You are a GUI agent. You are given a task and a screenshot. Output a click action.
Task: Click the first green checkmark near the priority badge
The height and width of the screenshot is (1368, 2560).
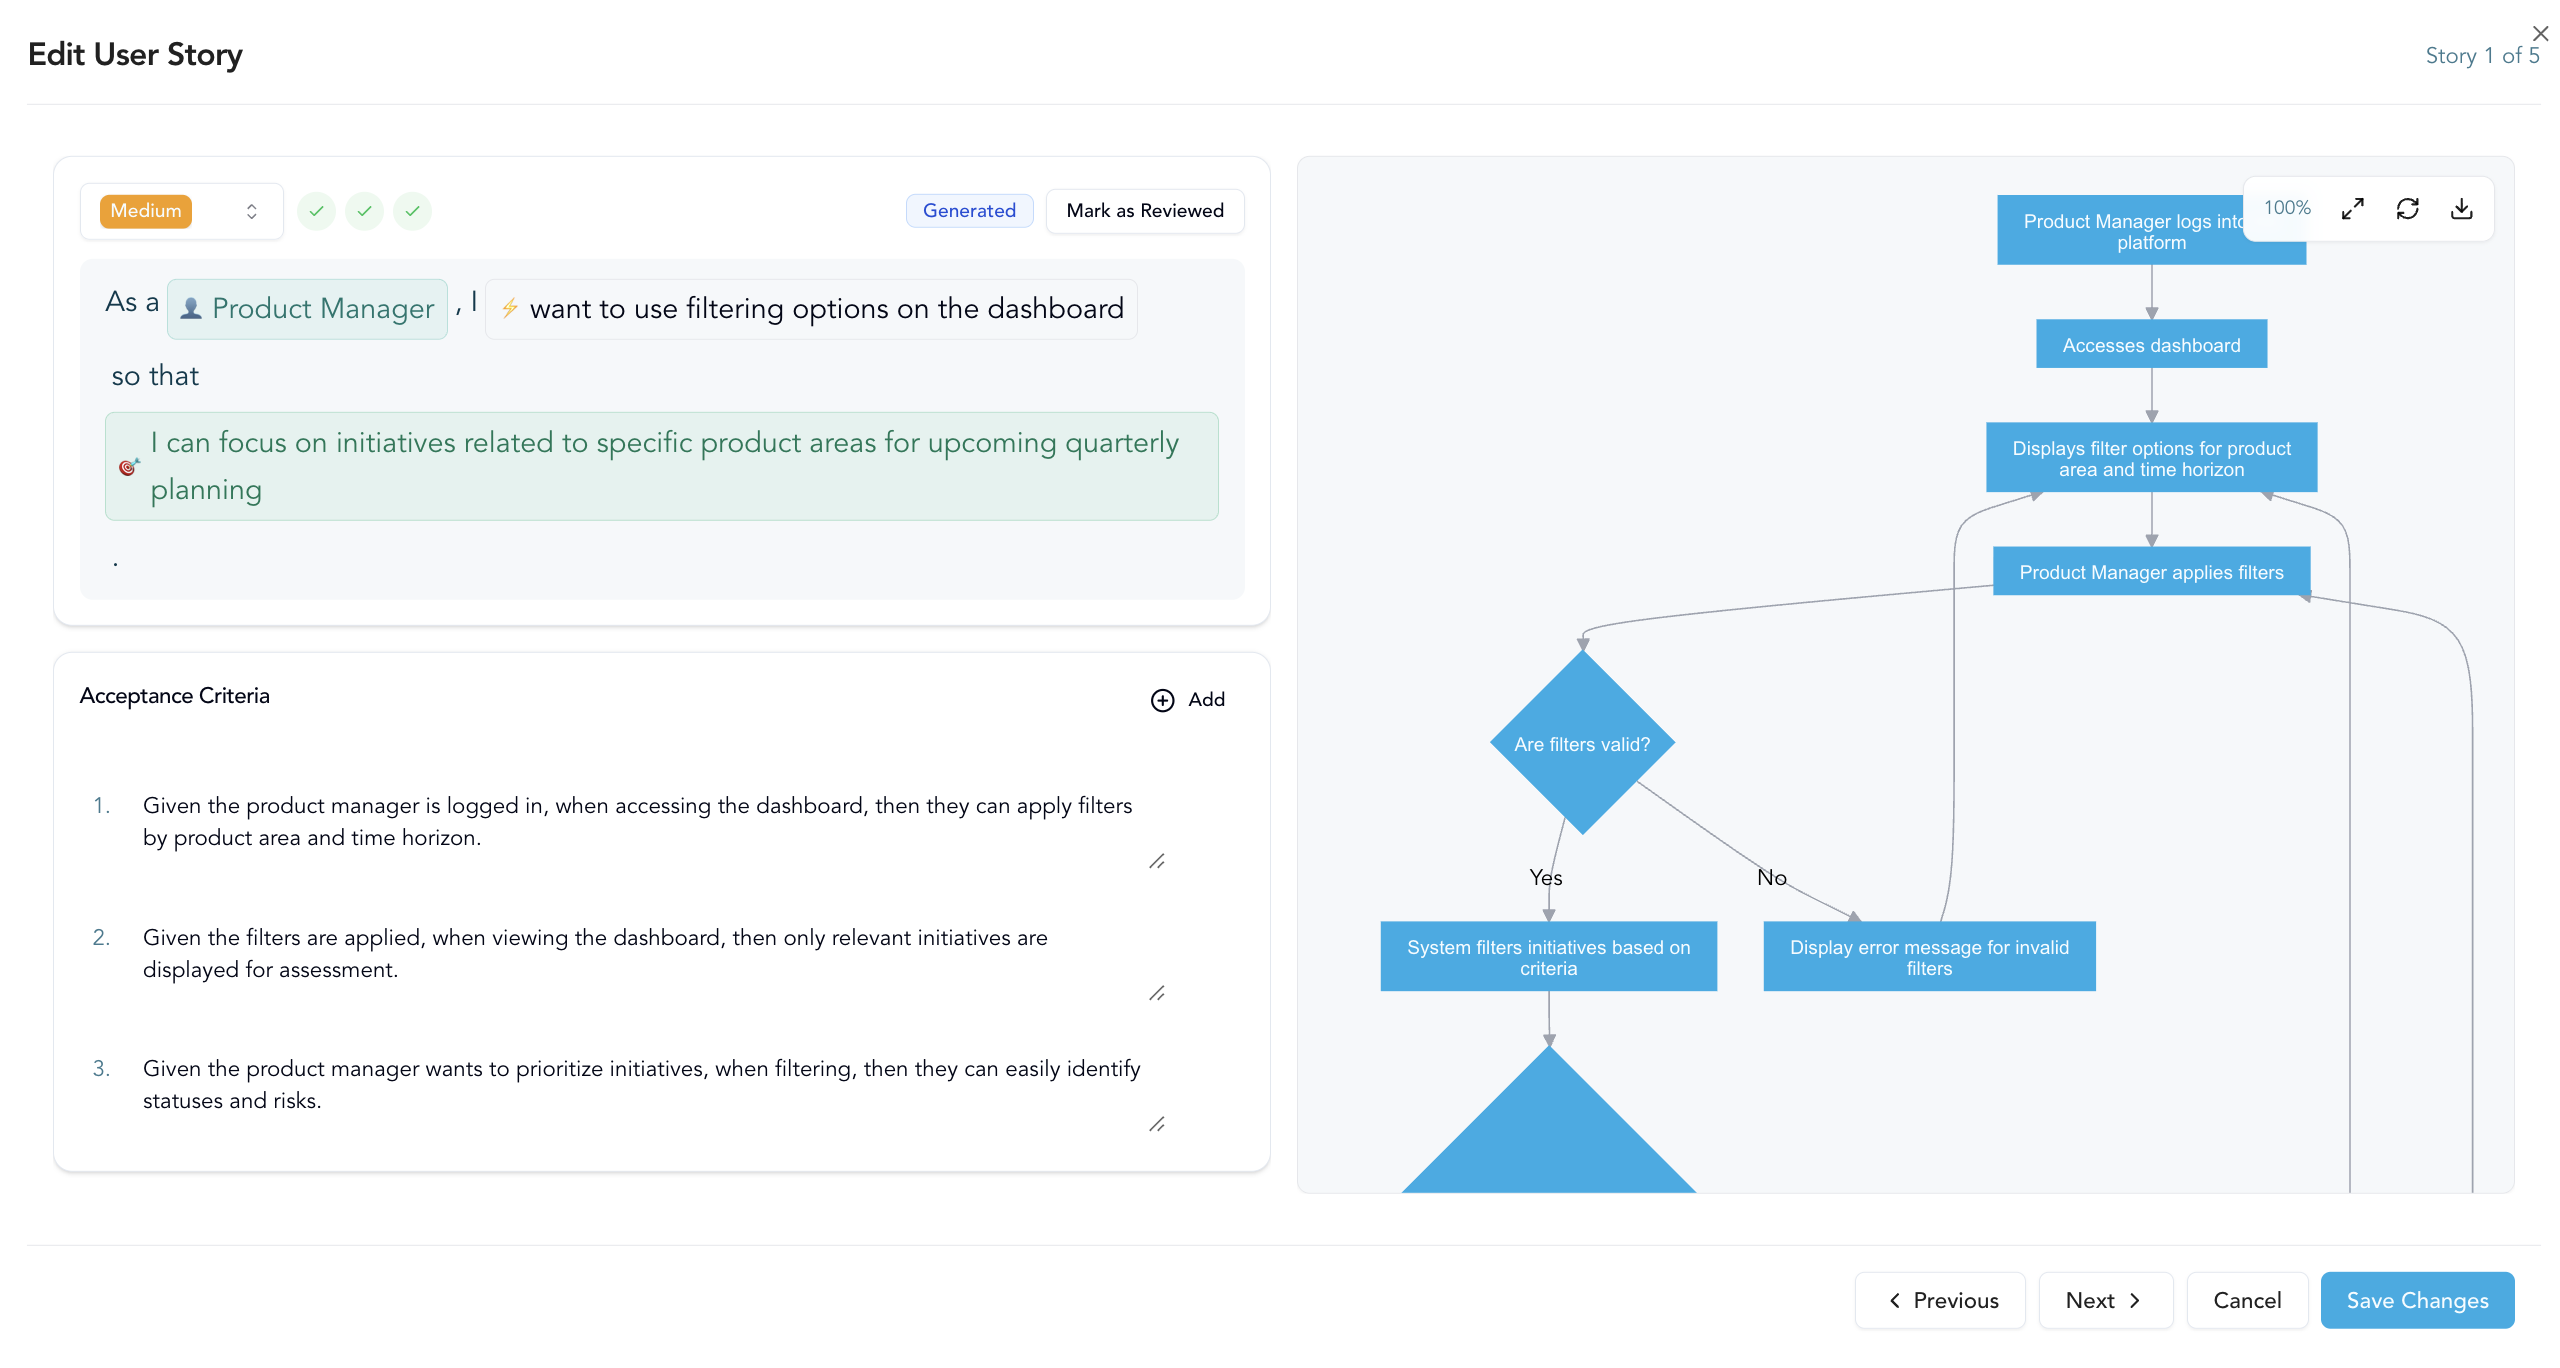(x=316, y=211)
